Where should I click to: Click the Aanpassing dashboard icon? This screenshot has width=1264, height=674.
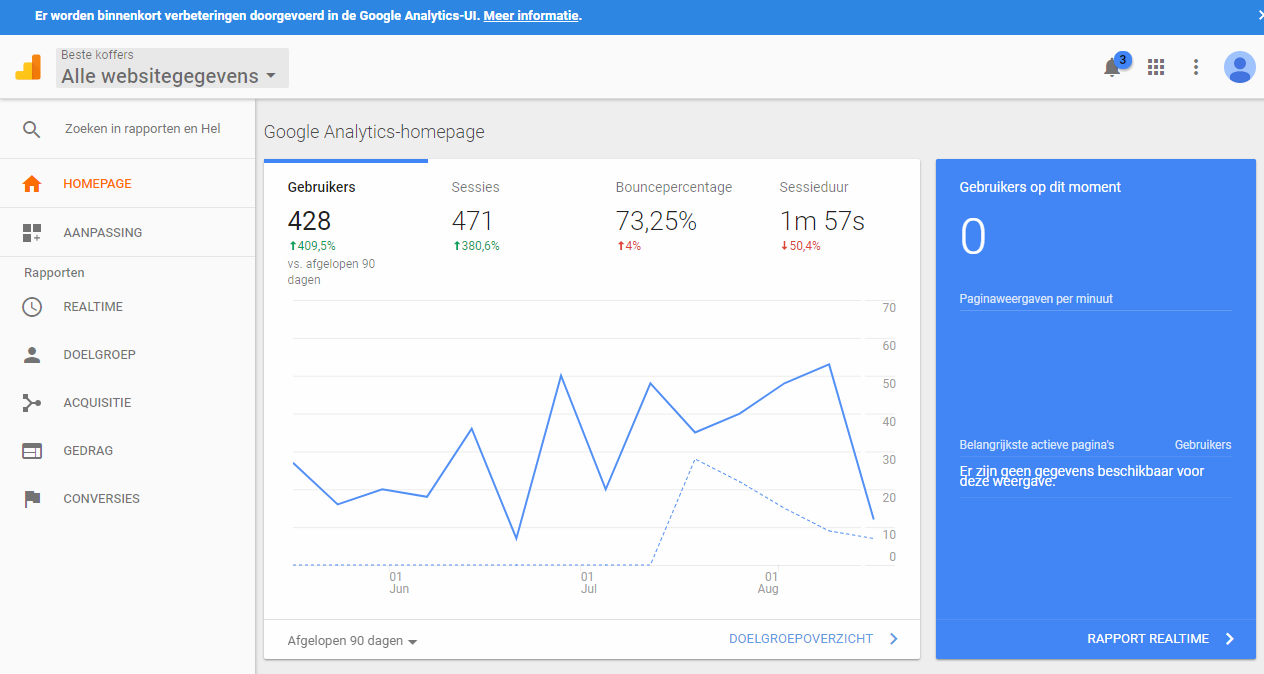pos(32,233)
